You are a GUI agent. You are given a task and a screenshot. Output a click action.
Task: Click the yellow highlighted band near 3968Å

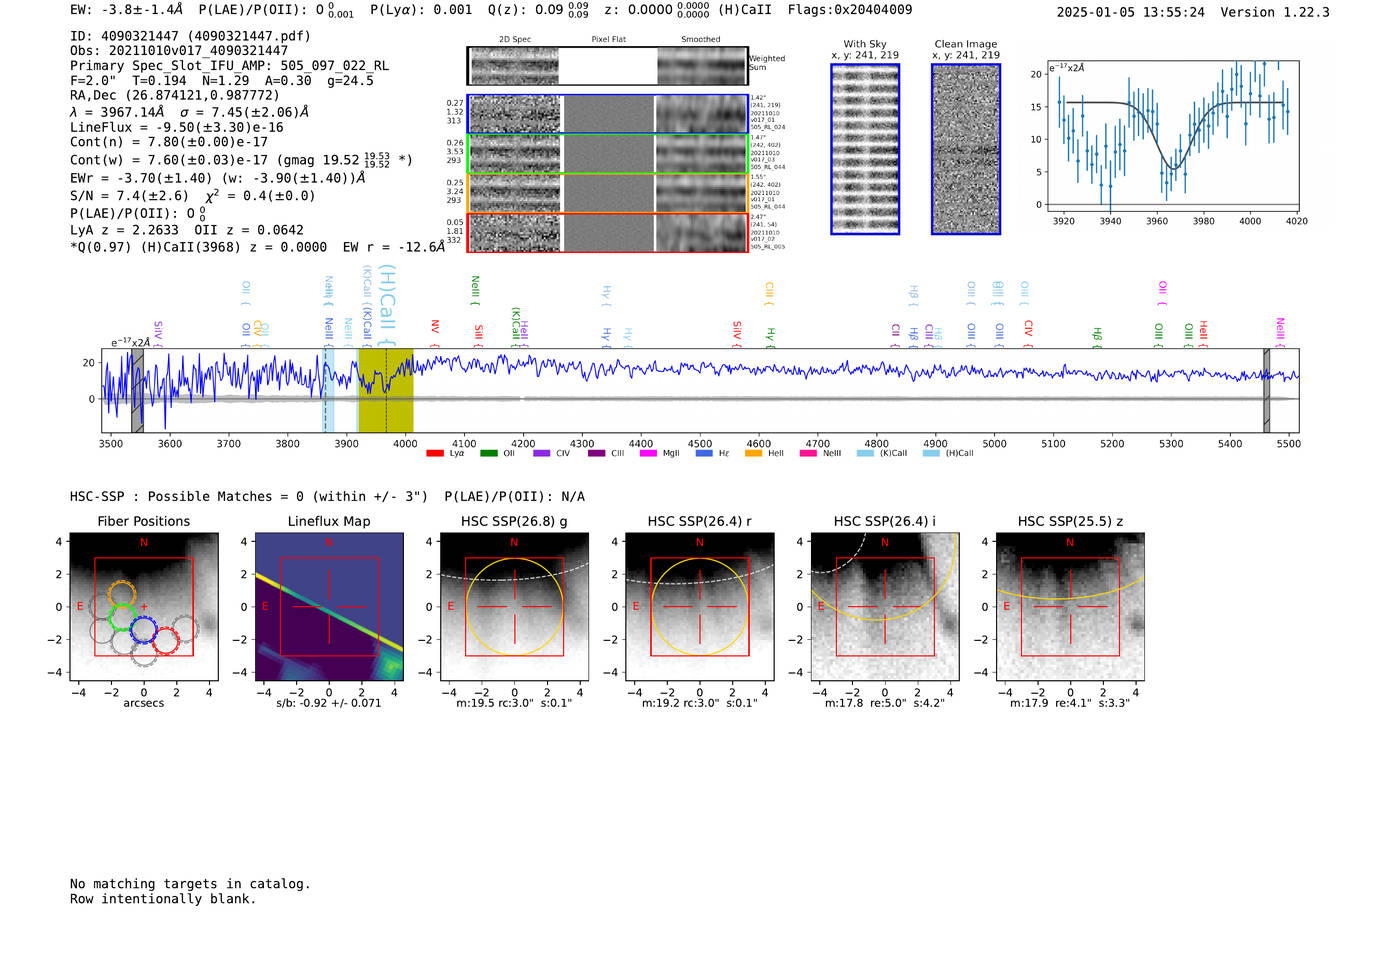(x=386, y=391)
